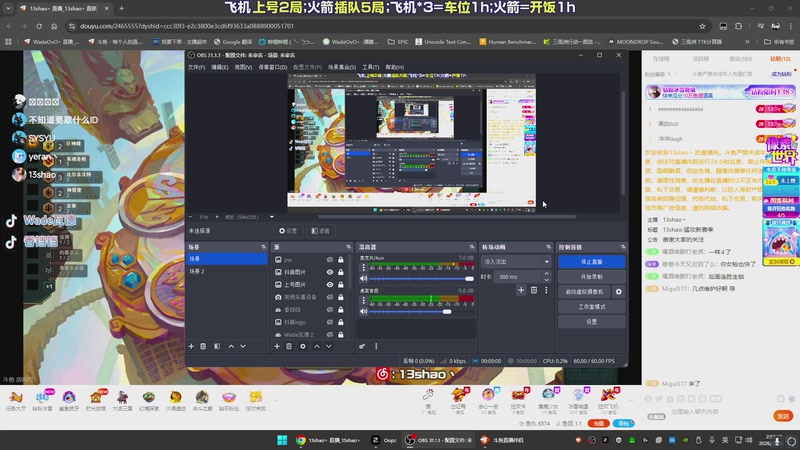Hide the 上号图片 source
Viewport: 800px width, 450px height.
330,284
